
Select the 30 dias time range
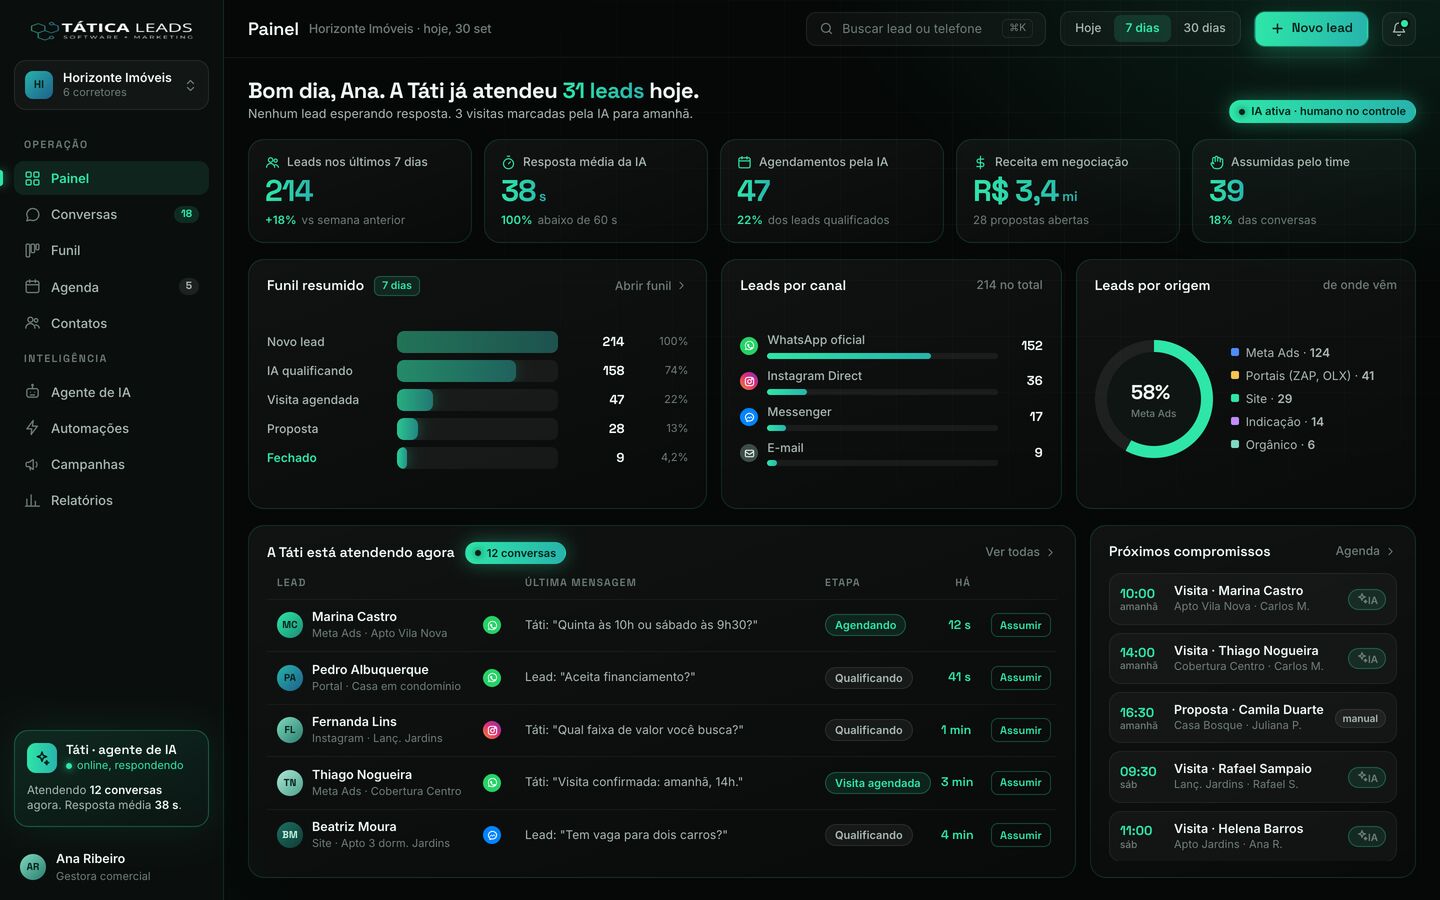click(1204, 28)
